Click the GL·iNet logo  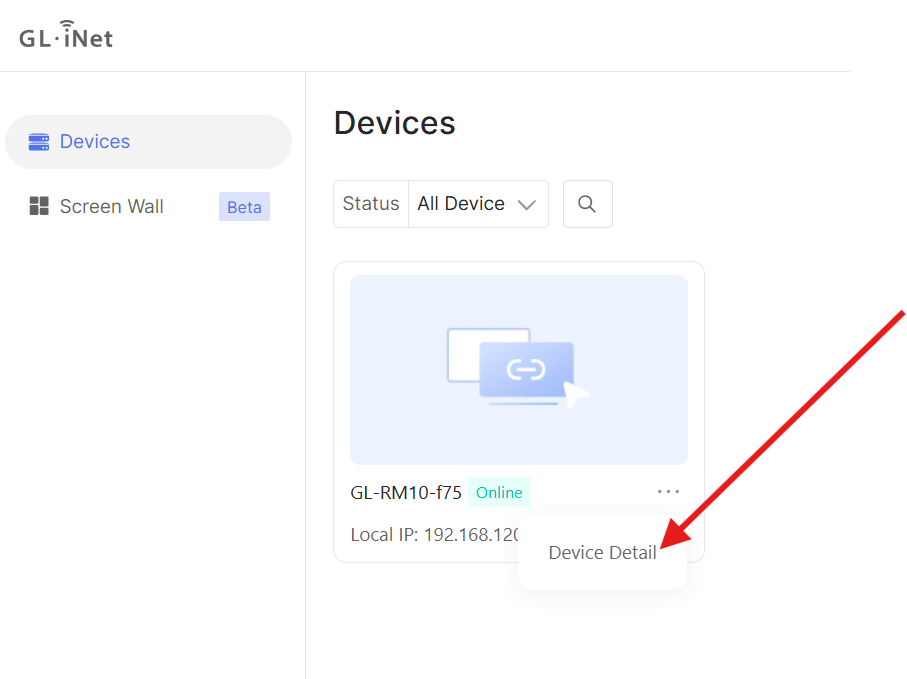66,36
